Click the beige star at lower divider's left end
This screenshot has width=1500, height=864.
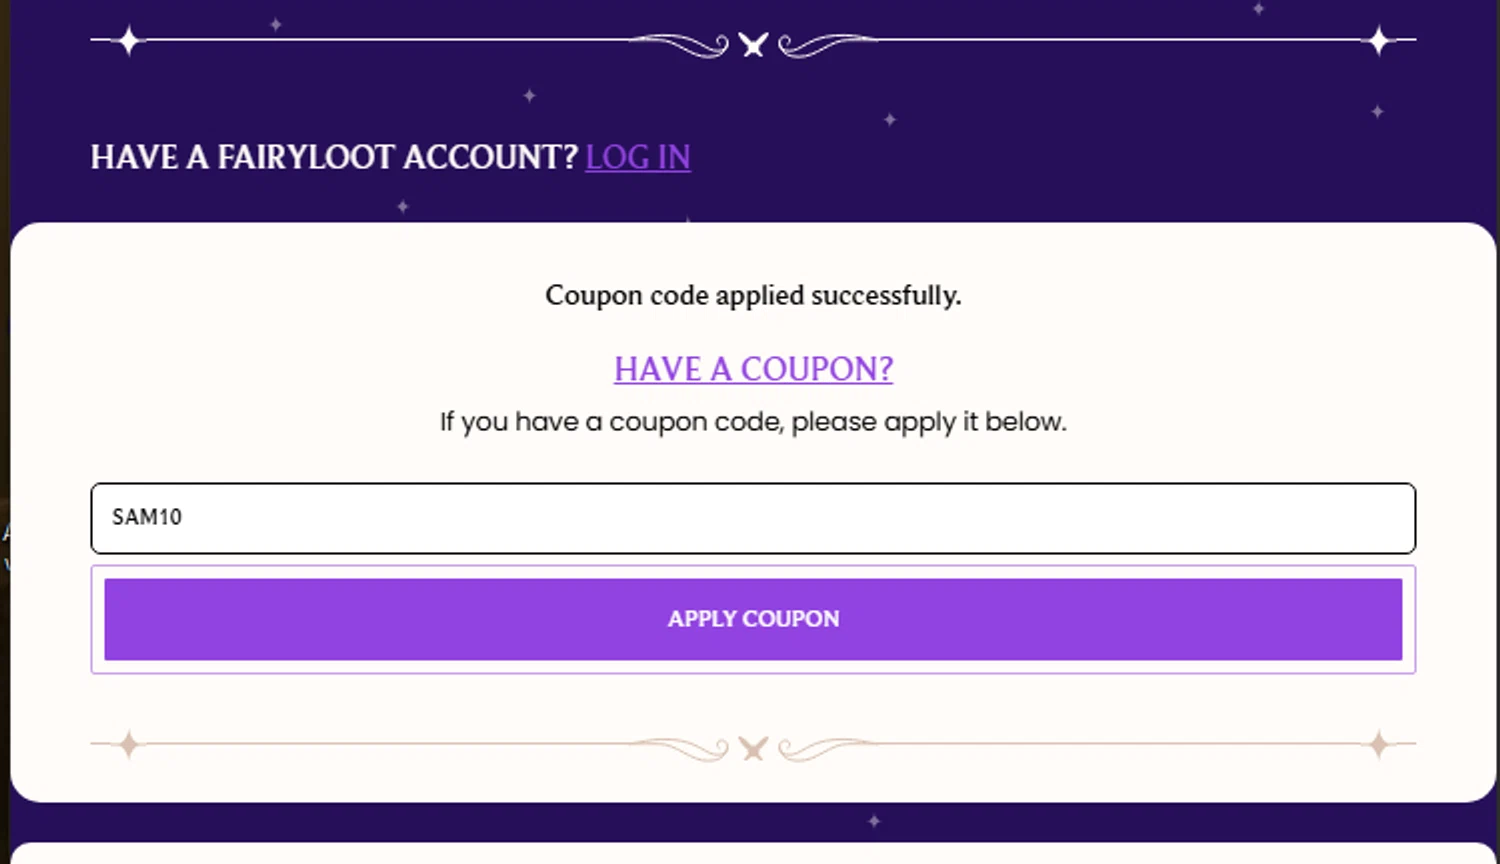129,745
